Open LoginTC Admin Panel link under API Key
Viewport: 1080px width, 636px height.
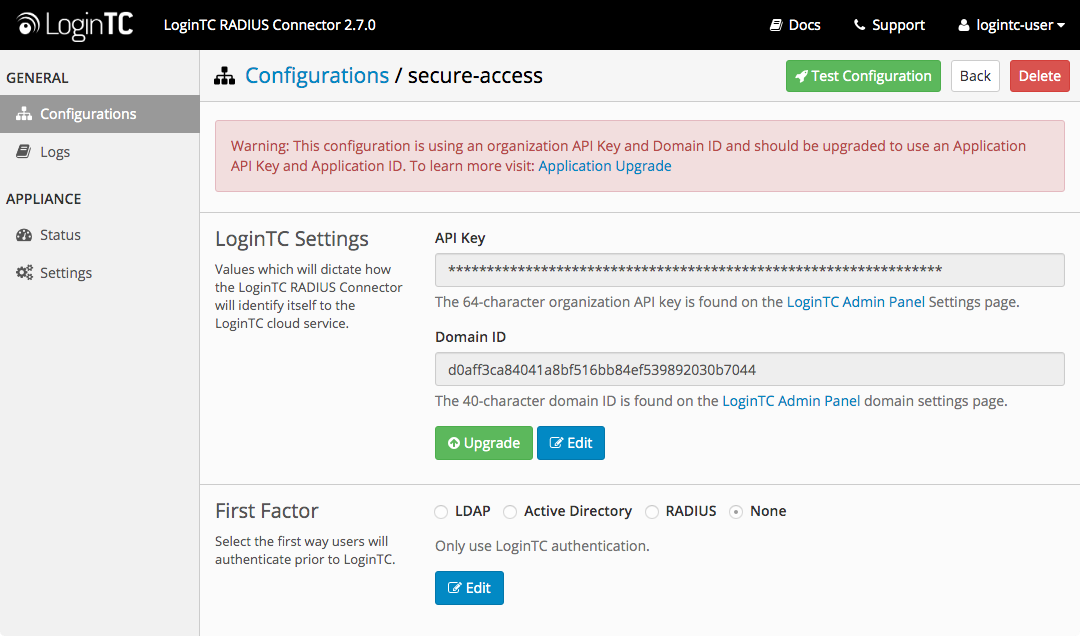pos(855,302)
